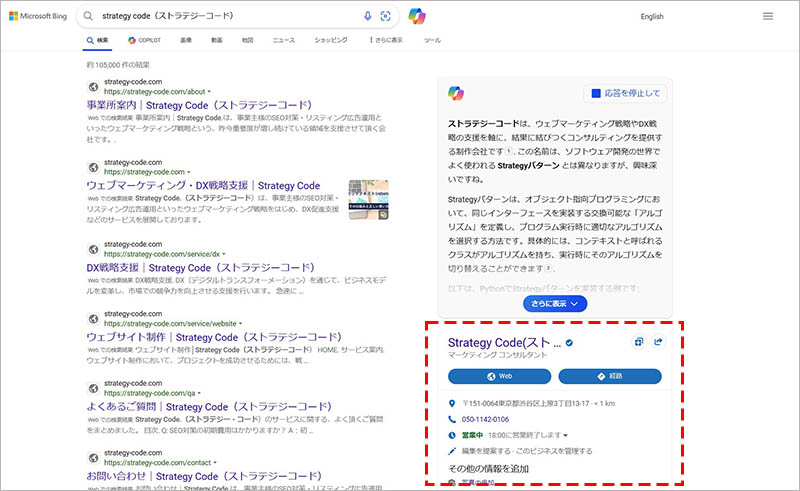Click the 経路 directions button
Screen dimensions: 800x491
[x=609, y=377]
